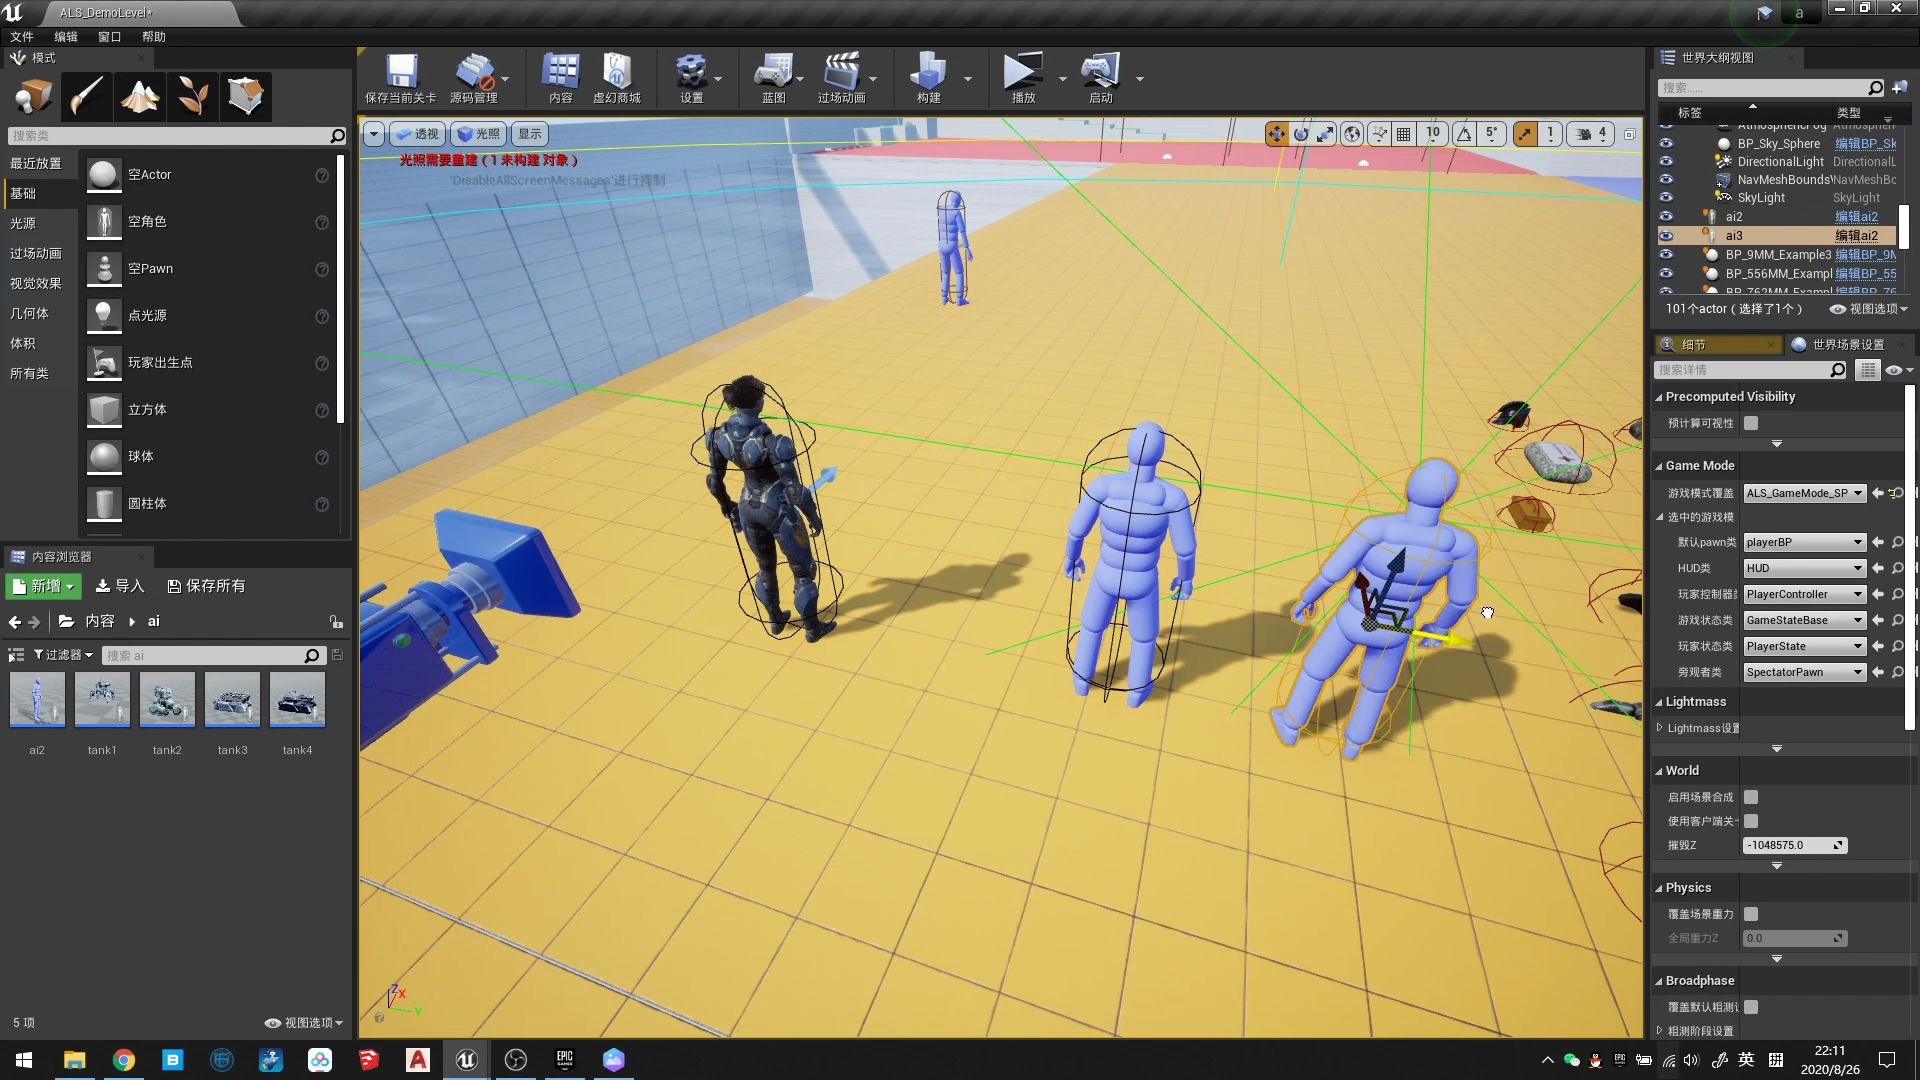Viewport: 1920px width, 1080px height.
Task: Click the 编辑ai2 link for actor ai3
Action: [1856, 235]
